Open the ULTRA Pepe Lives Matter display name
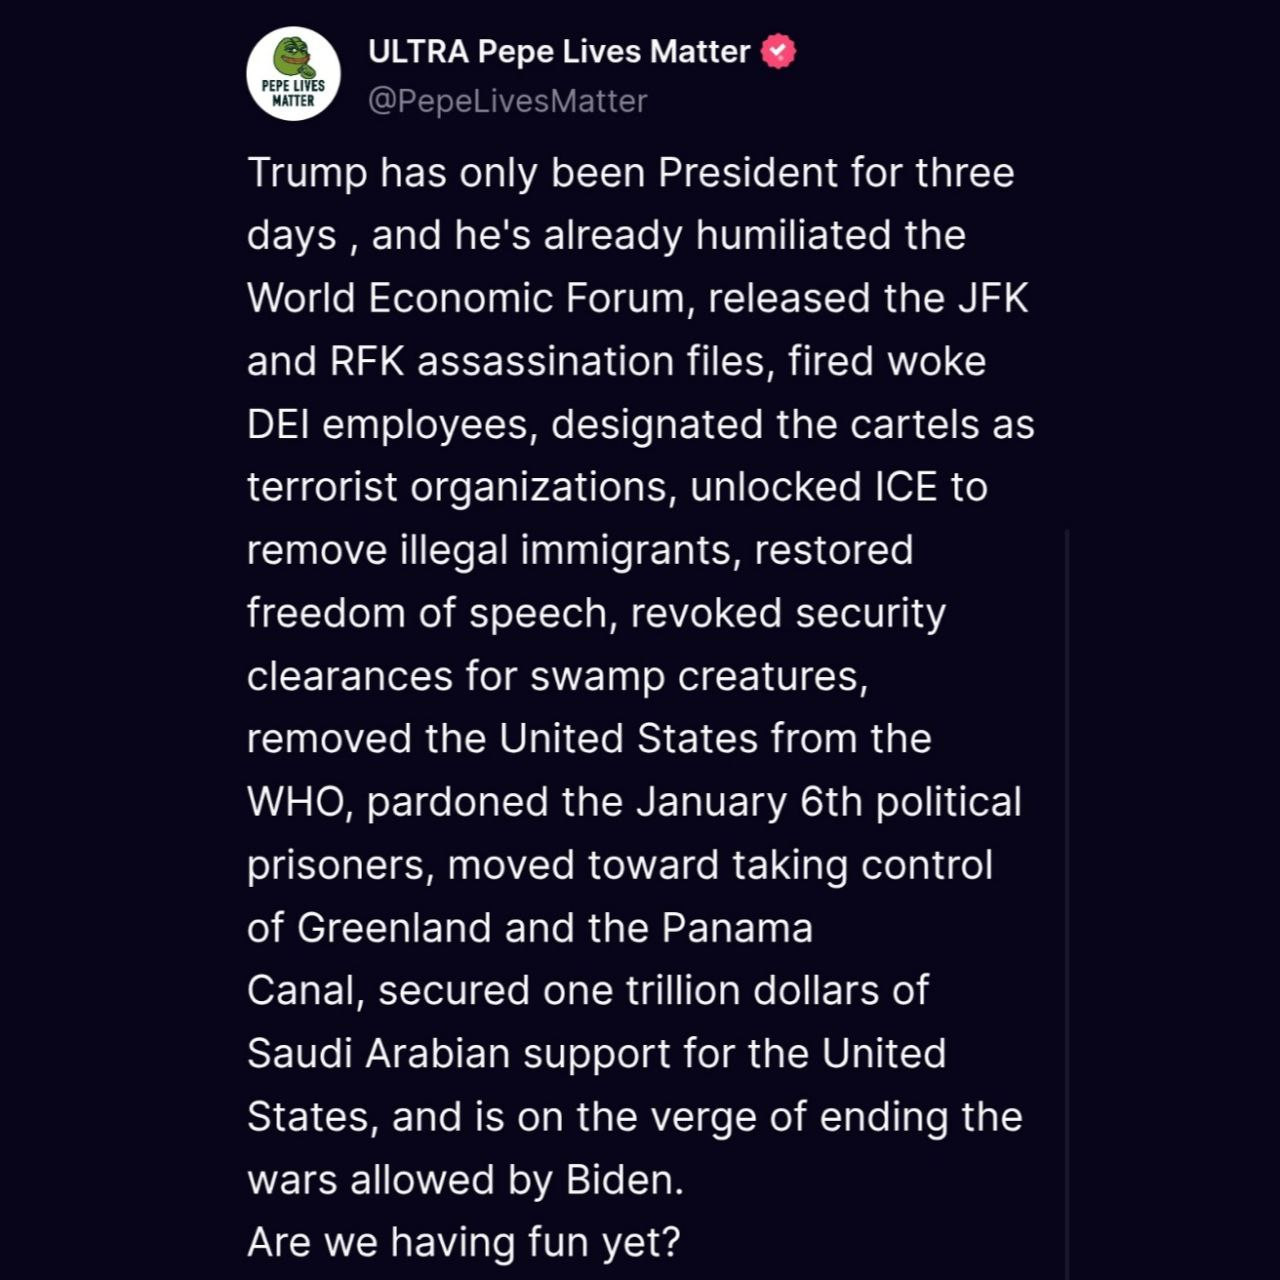The image size is (1280, 1280). coord(558,51)
